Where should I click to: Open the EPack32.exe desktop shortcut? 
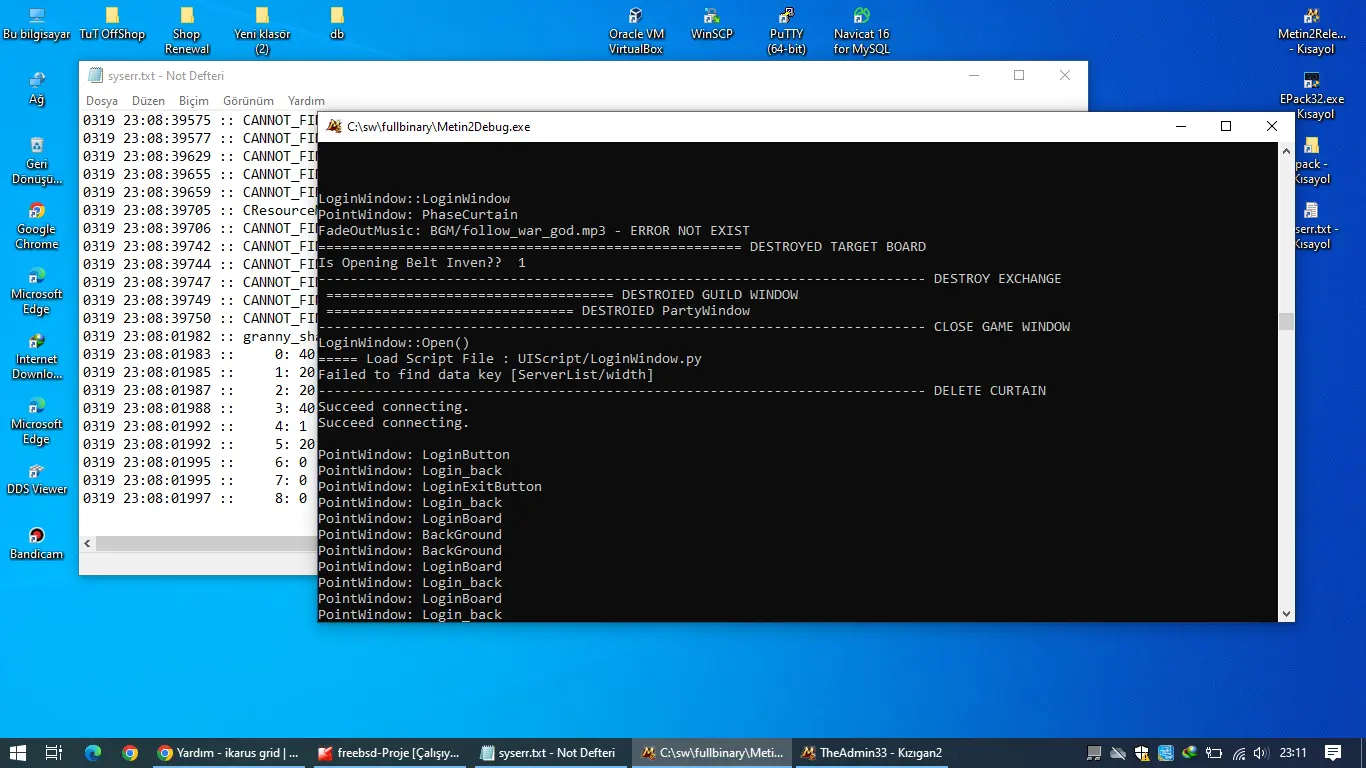click(1311, 82)
